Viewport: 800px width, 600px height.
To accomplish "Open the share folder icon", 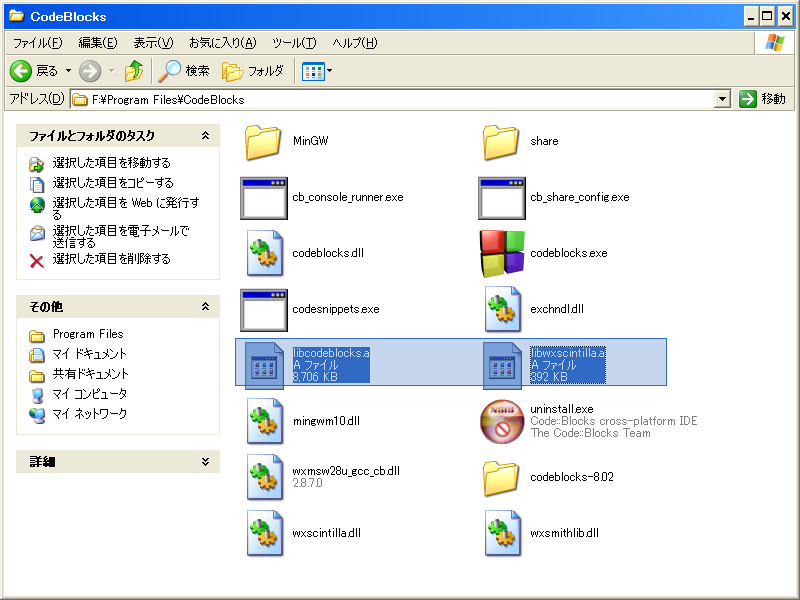I will pos(501,142).
